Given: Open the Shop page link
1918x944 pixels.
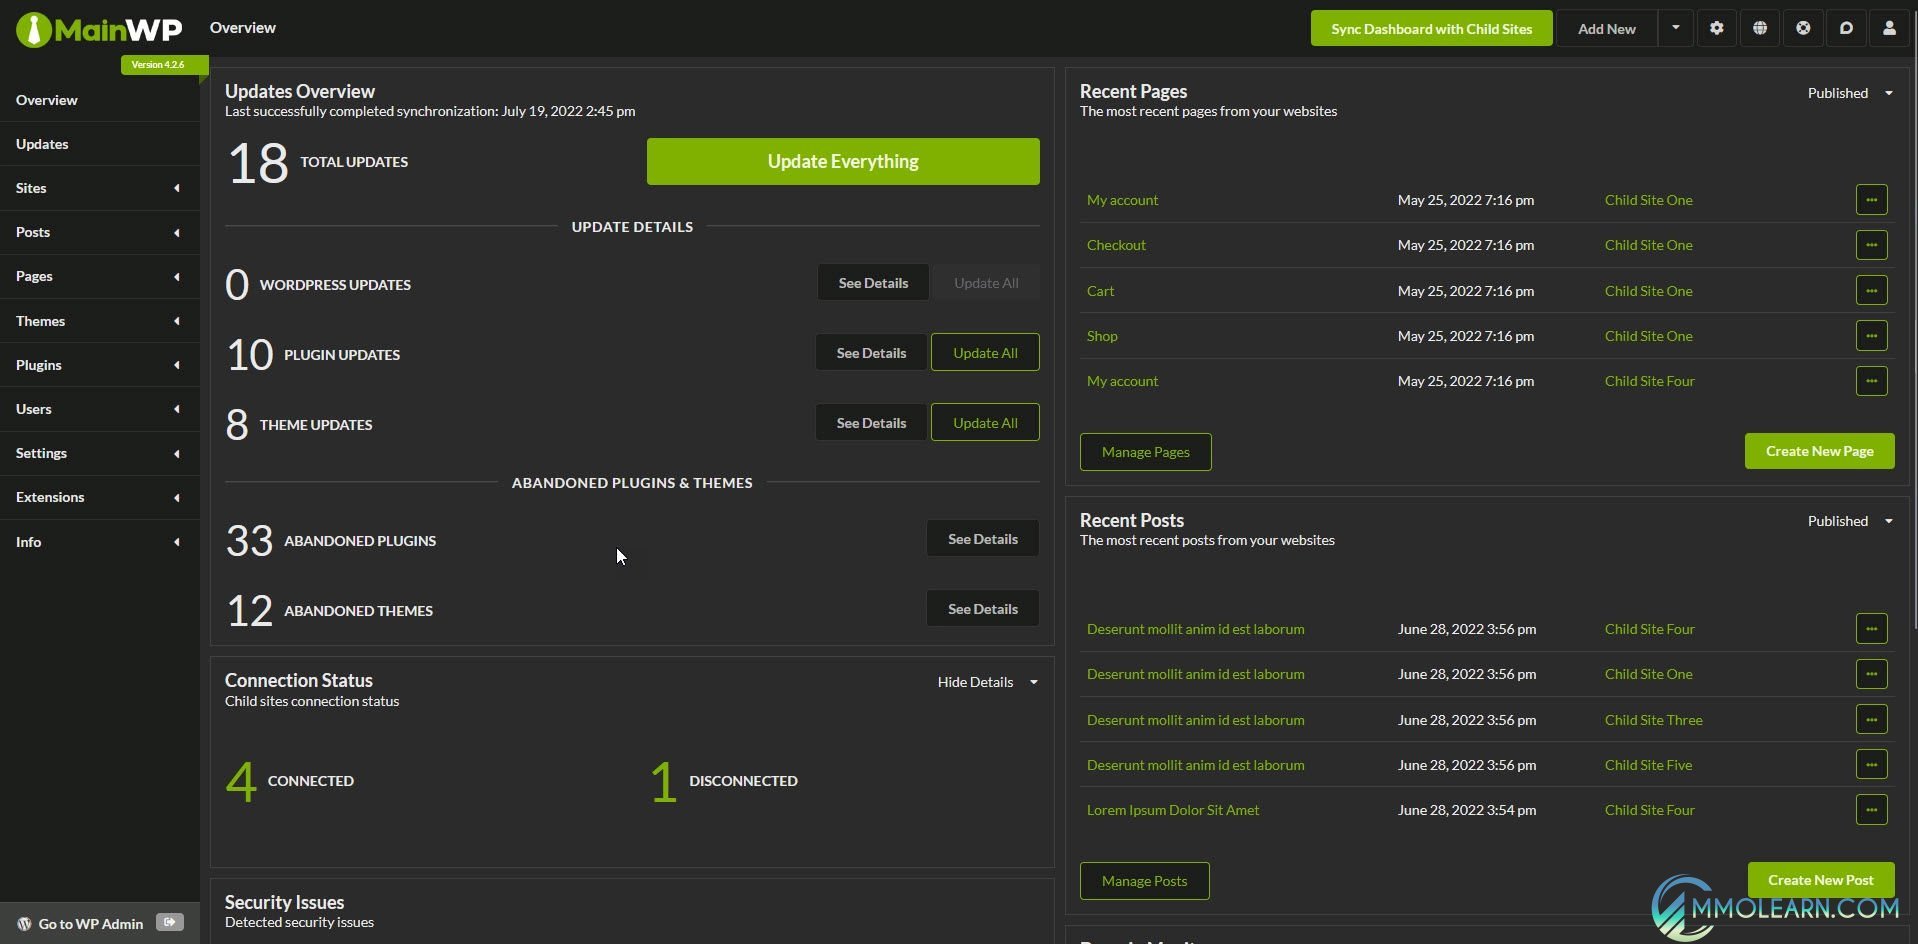Looking at the screenshot, I should pos(1102,336).
